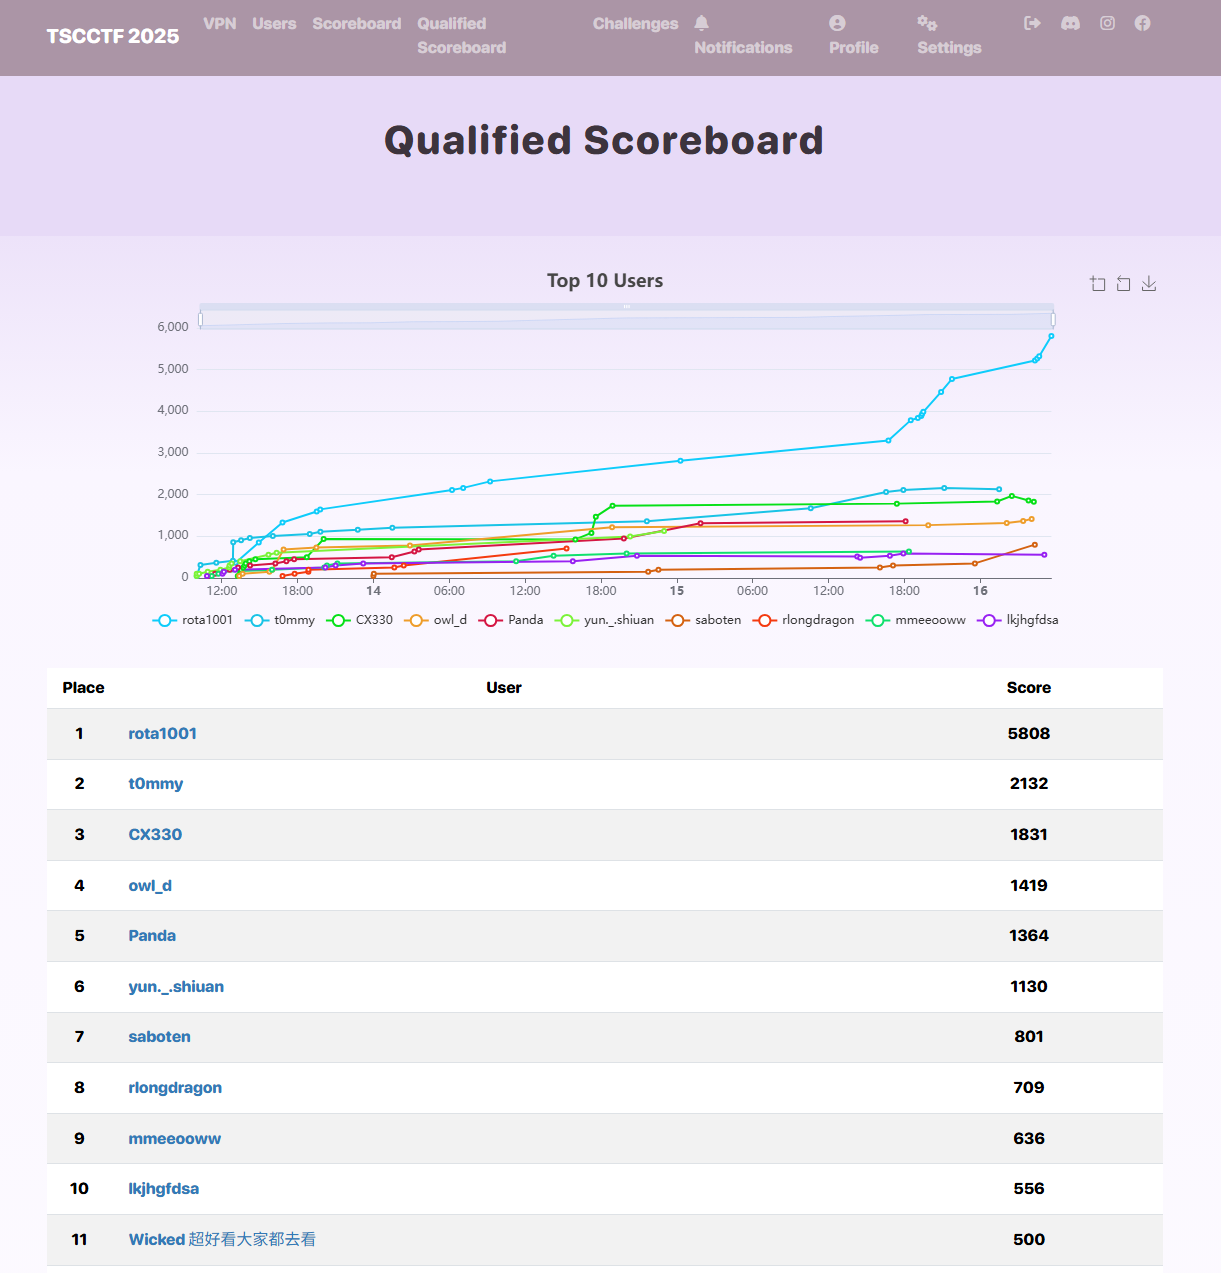This screenshot has height=1273, width=1221.
Task: Click the logout arrow icon
Action: pos(1033,23)
